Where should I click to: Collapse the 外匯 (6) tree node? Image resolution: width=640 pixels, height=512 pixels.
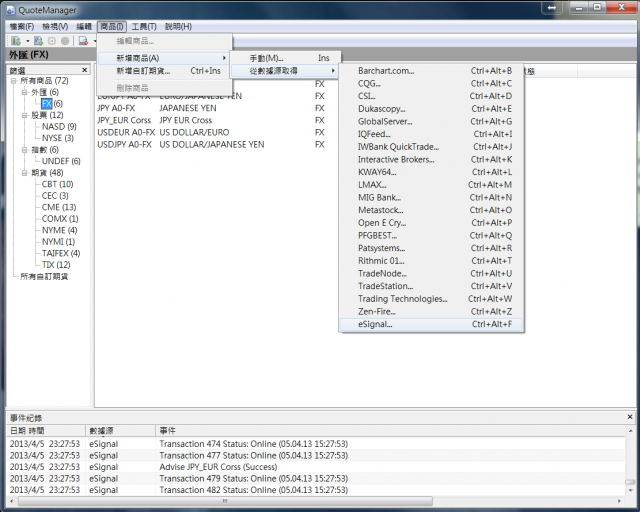[24, 92]
